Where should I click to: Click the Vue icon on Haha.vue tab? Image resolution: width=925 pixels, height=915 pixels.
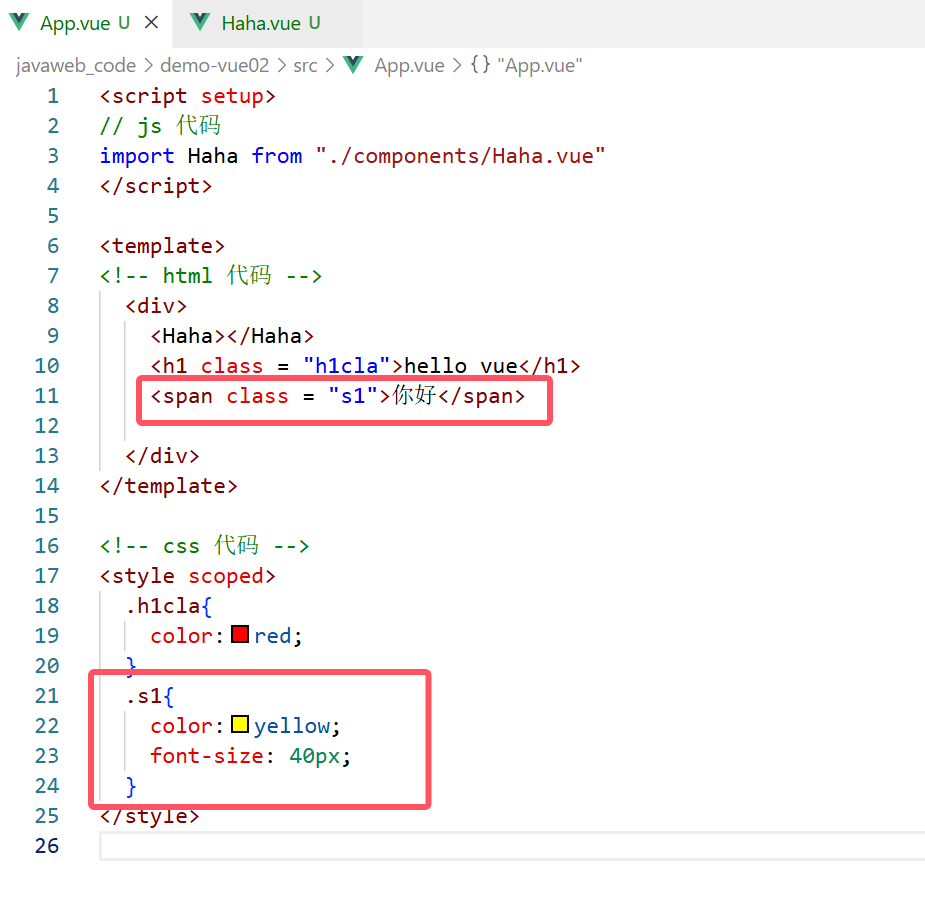pyautogui.click(x=200, y=22)
